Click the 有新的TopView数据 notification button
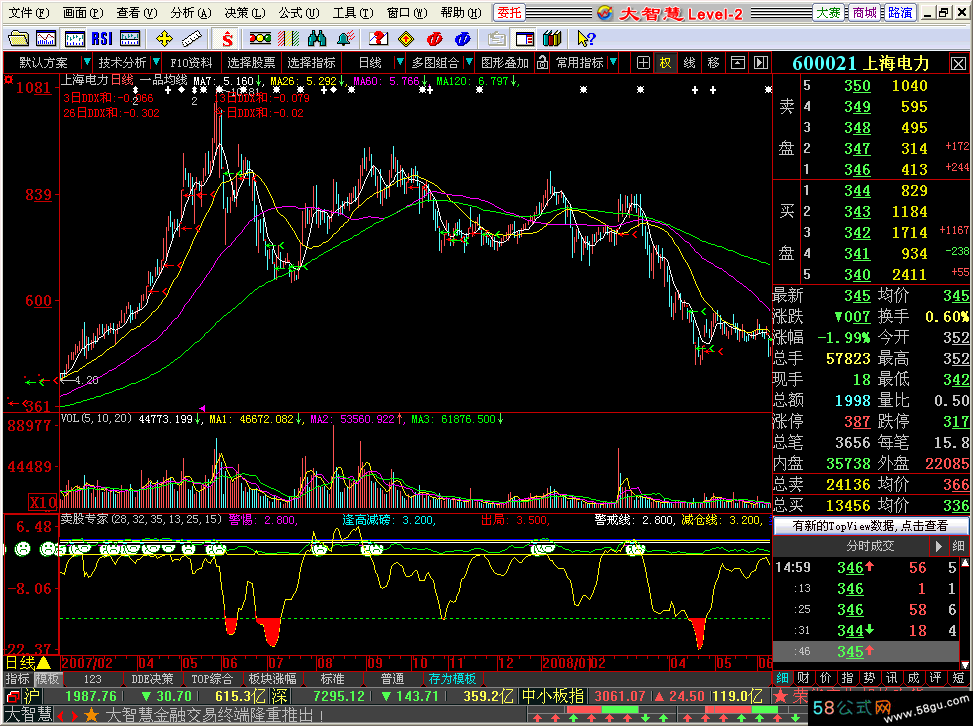The width and height of the screenshot is (973, 726). (870, 526)
